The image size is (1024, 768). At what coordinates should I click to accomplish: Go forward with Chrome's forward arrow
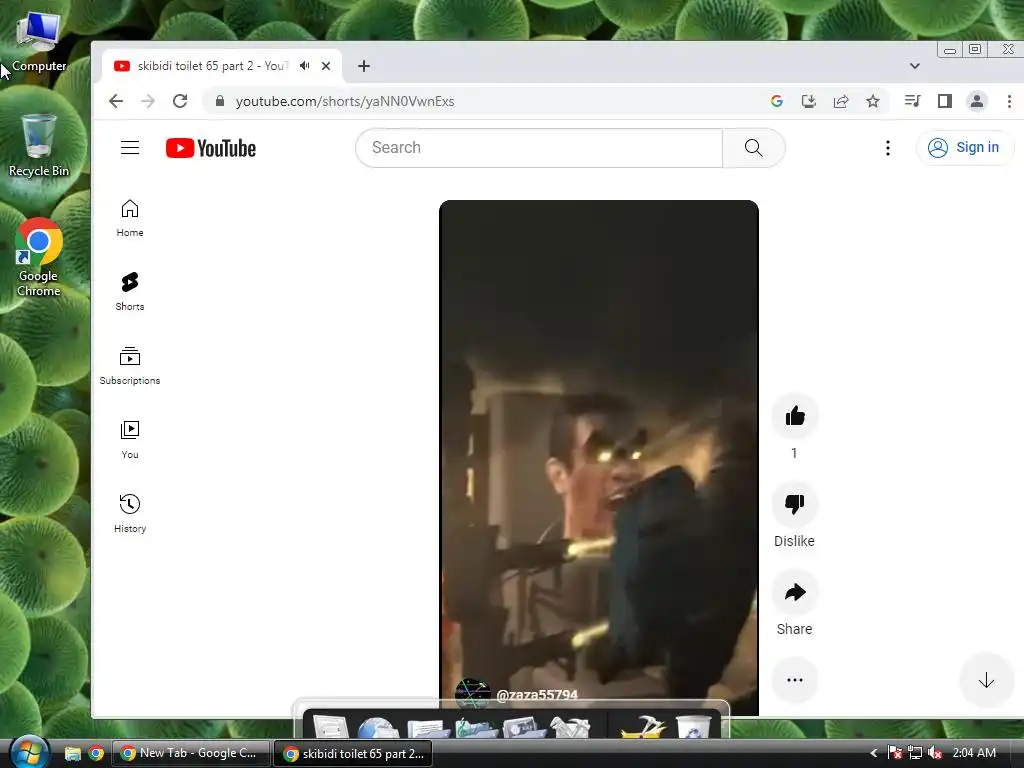point(148,101)
